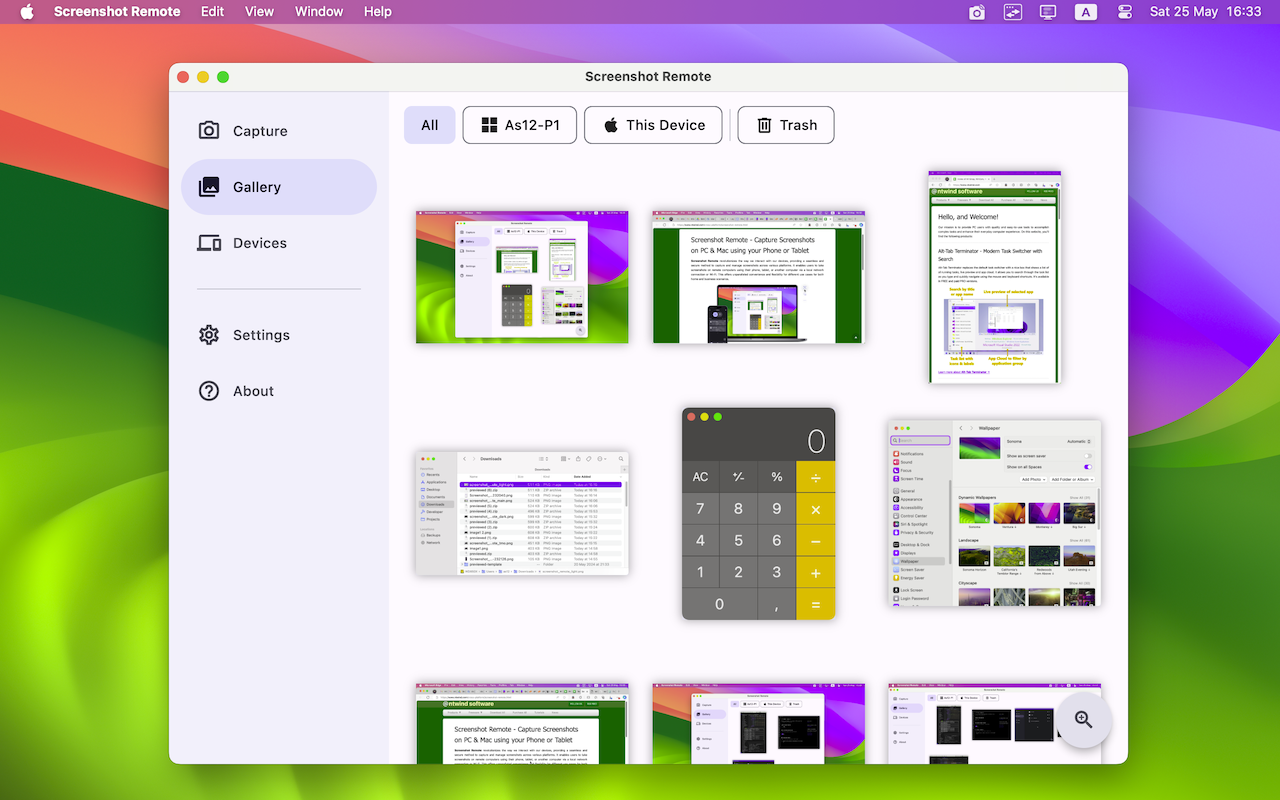
Task: Open the Gallery section icon
Action: tap(209, 186)
